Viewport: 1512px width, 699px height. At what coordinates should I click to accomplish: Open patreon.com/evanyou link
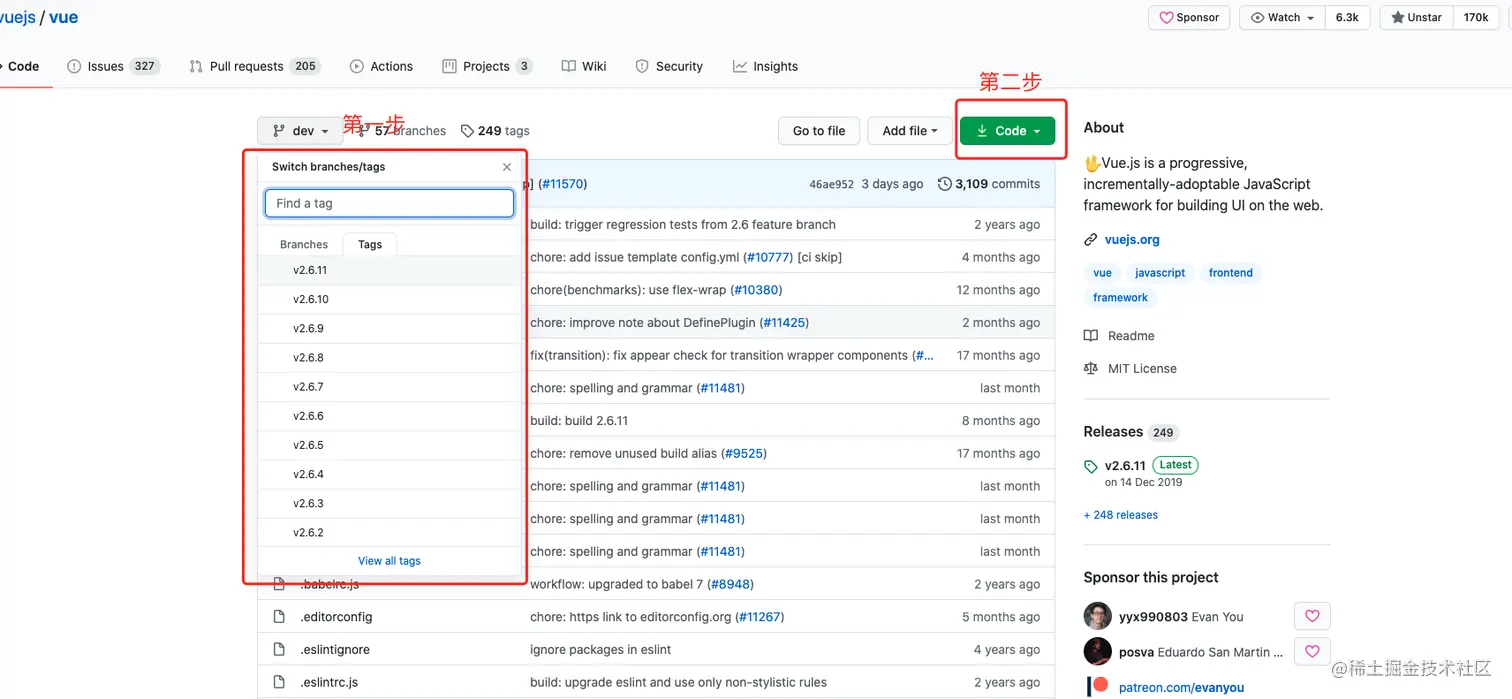point(1181,687)
